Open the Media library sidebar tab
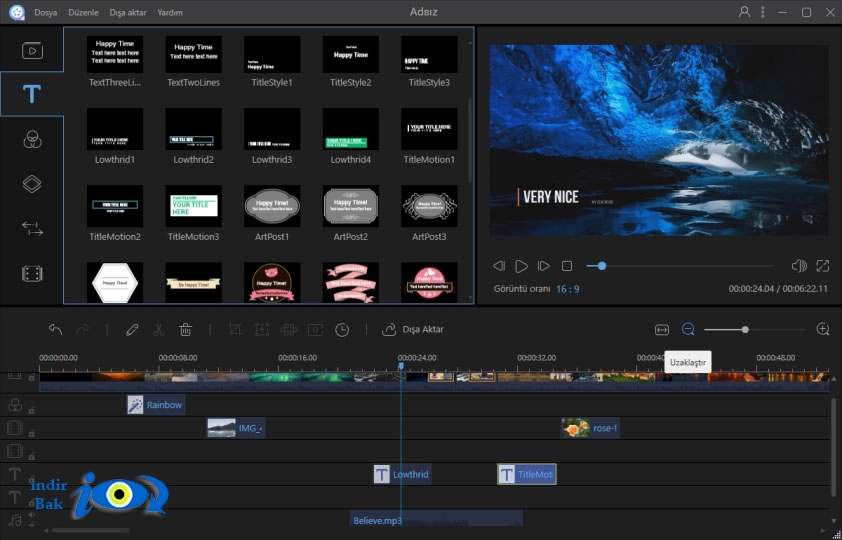The height and width of the screenshot is (540, 842). (x=32, y=50)
